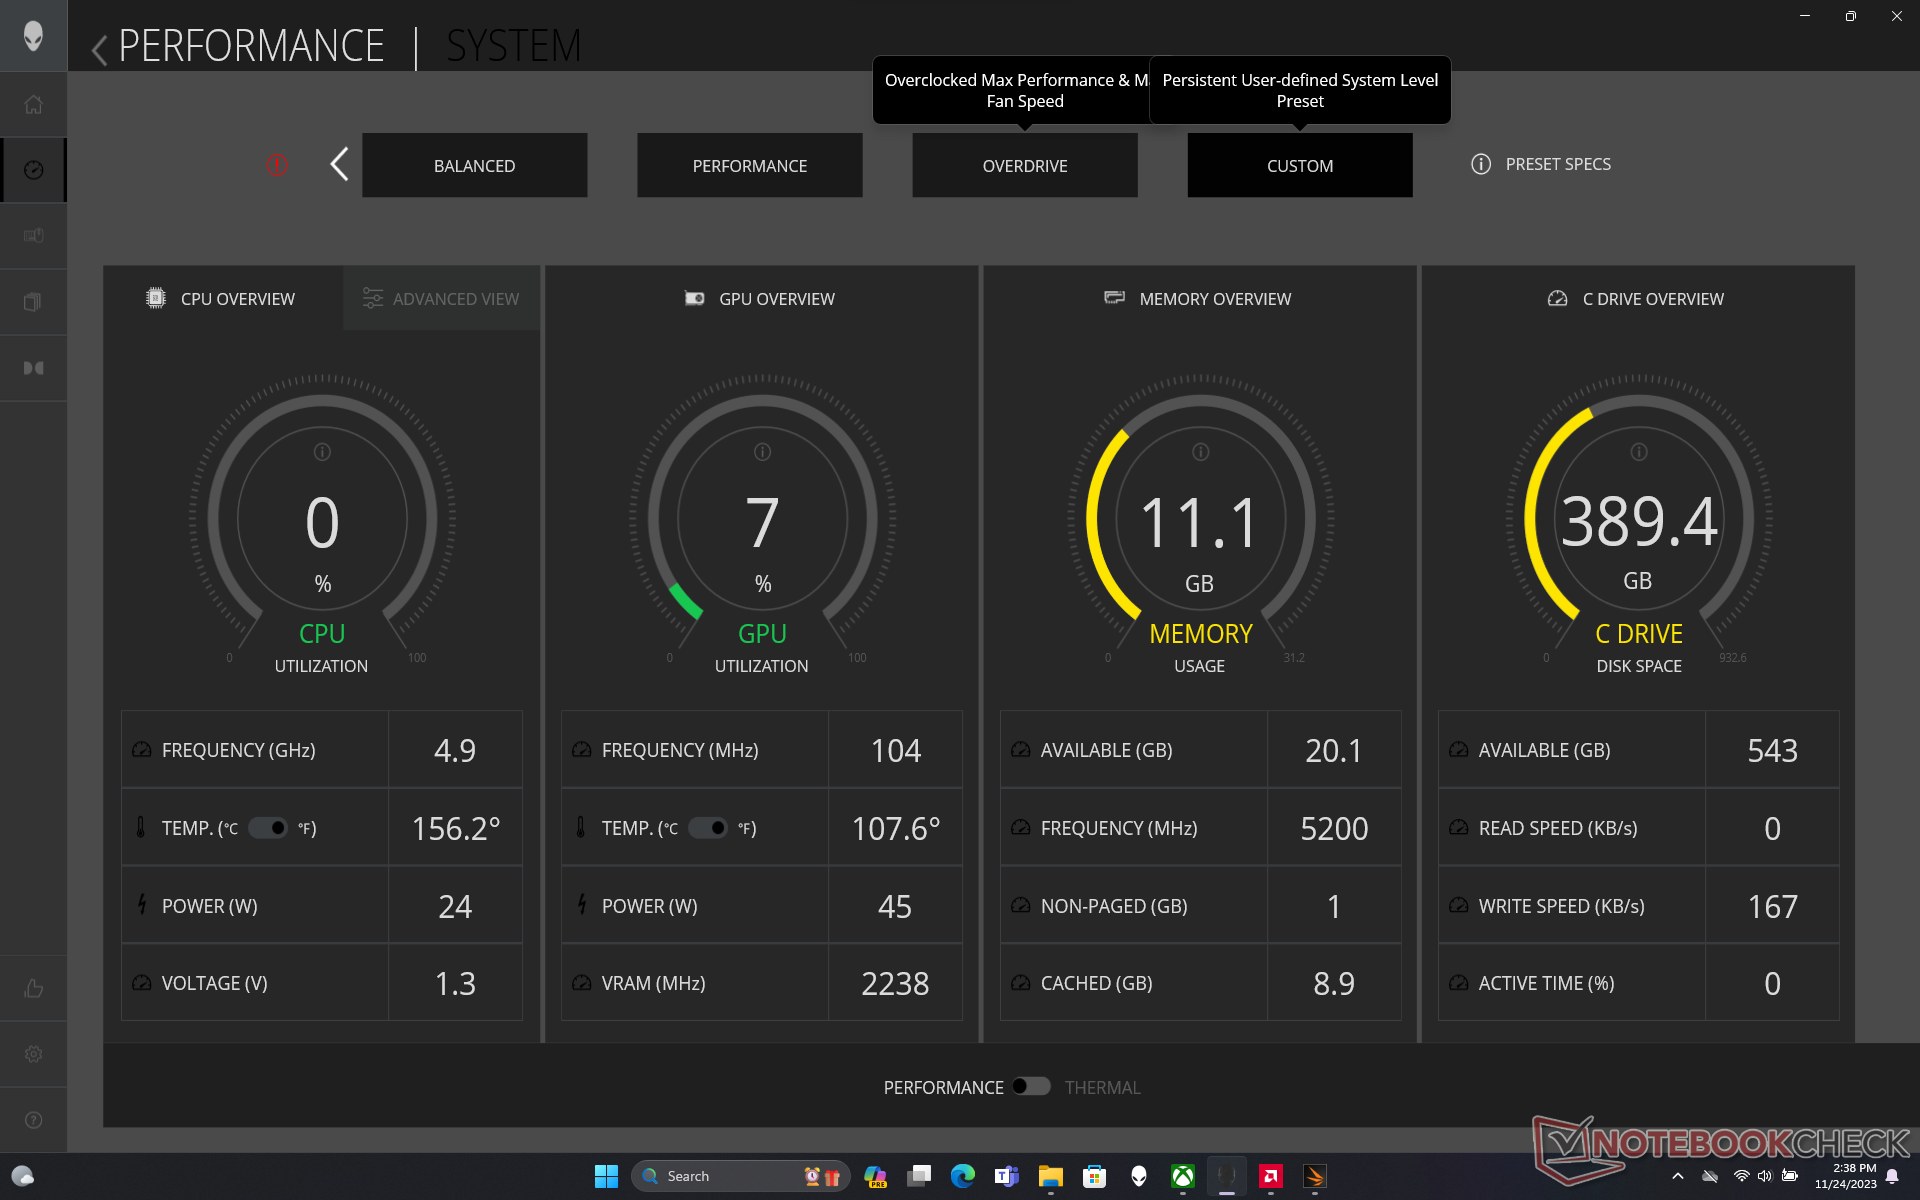This screenshot has height=1200, width=1920.
Task: Click info icon inside CPU utilization gauge
Action: point(322,452)
